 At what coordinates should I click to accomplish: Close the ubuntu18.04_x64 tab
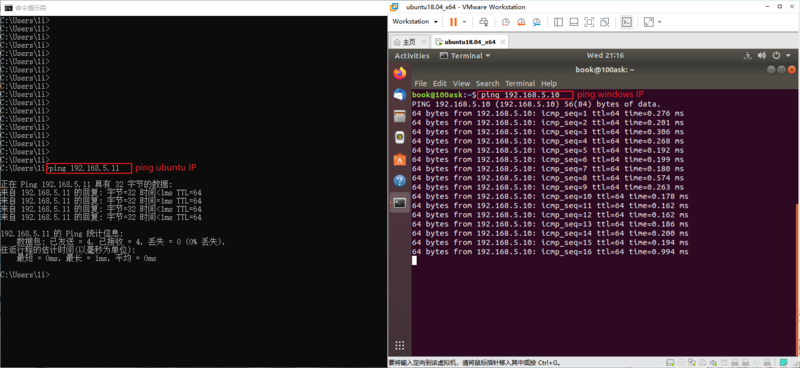pos(502,42)
